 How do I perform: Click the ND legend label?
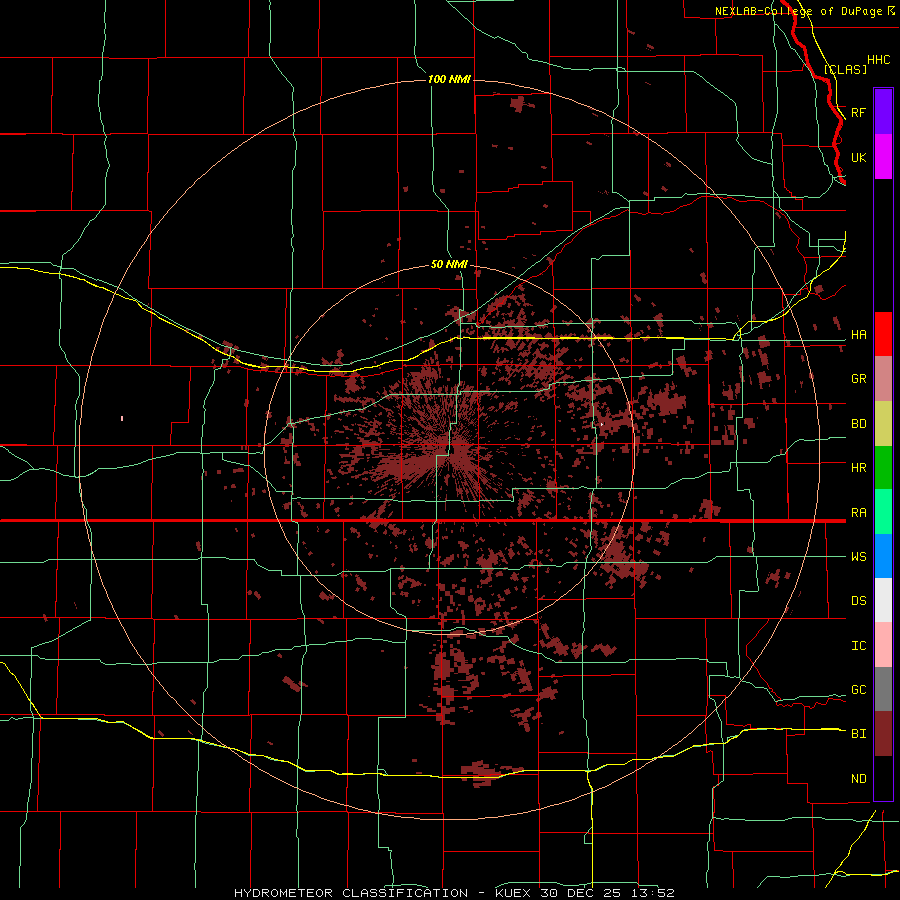click(858, 778)
